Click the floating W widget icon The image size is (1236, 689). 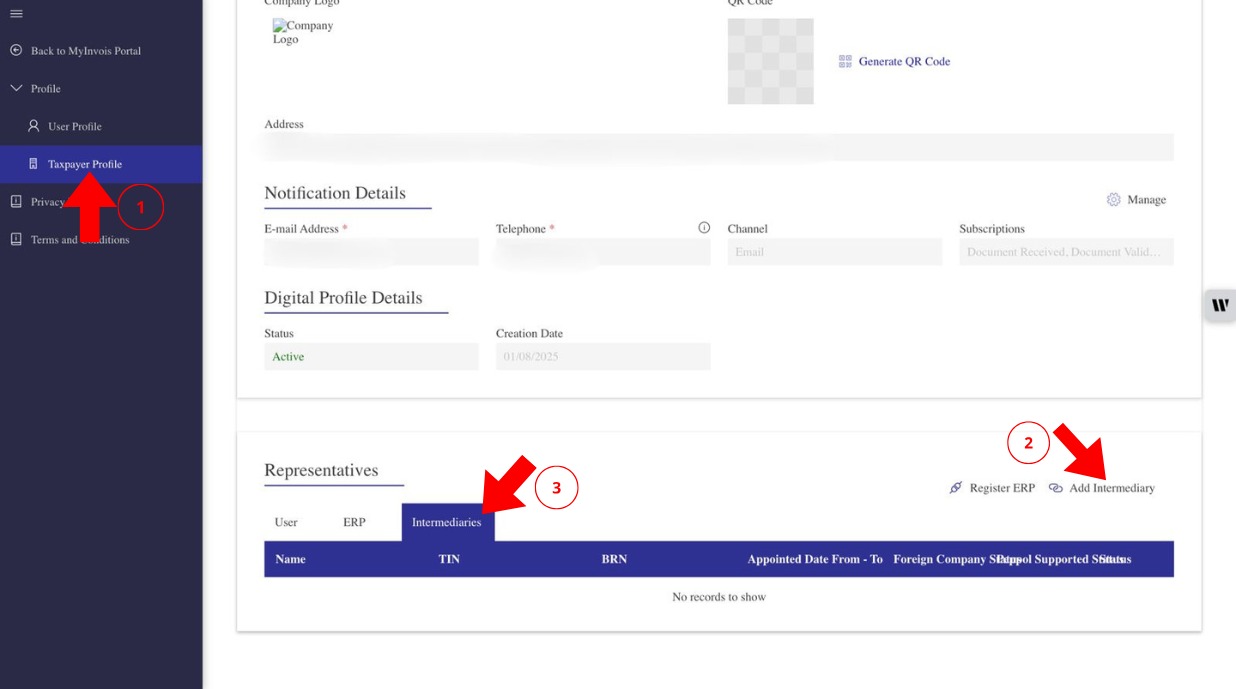tap(1220, 305)
